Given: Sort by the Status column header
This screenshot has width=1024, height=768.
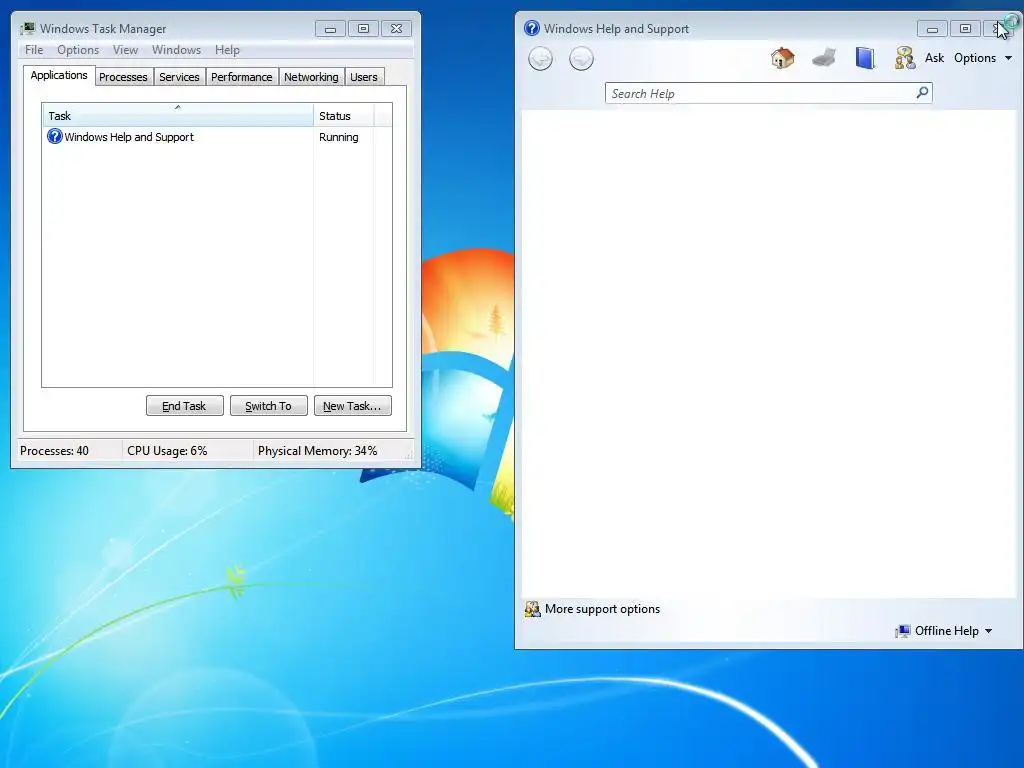Looking at the screenshot, I should tap(343, 116).
